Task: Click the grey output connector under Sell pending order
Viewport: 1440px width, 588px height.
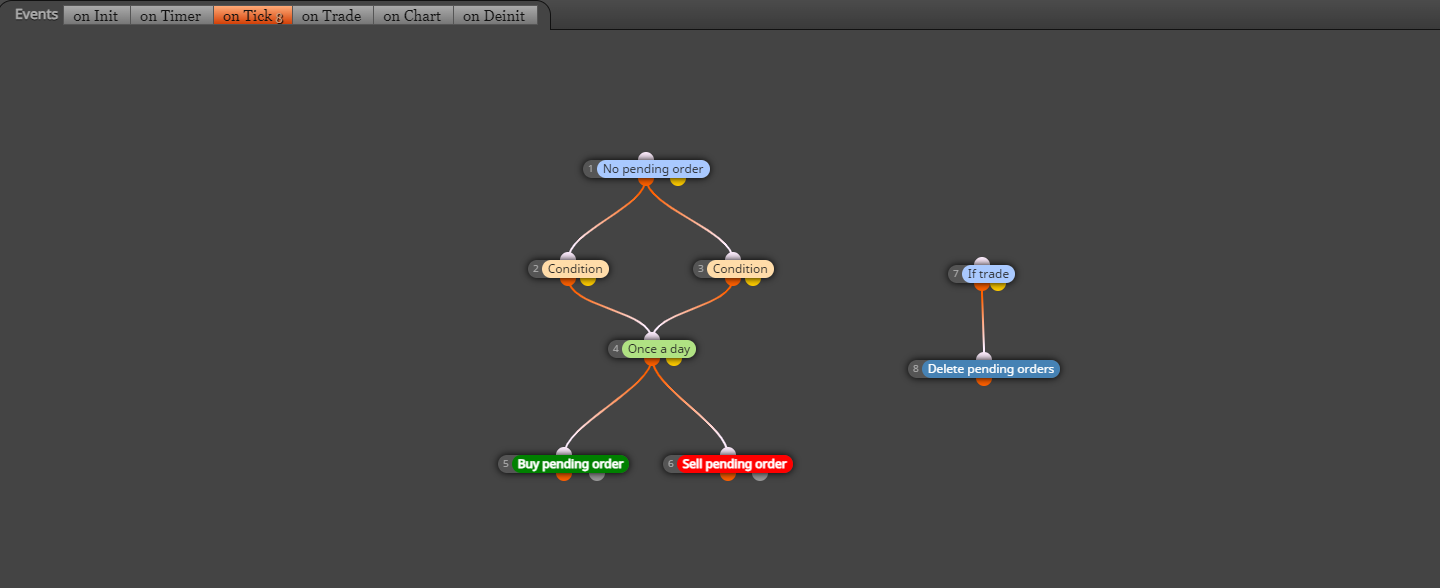Action: (x=760, y=475)
